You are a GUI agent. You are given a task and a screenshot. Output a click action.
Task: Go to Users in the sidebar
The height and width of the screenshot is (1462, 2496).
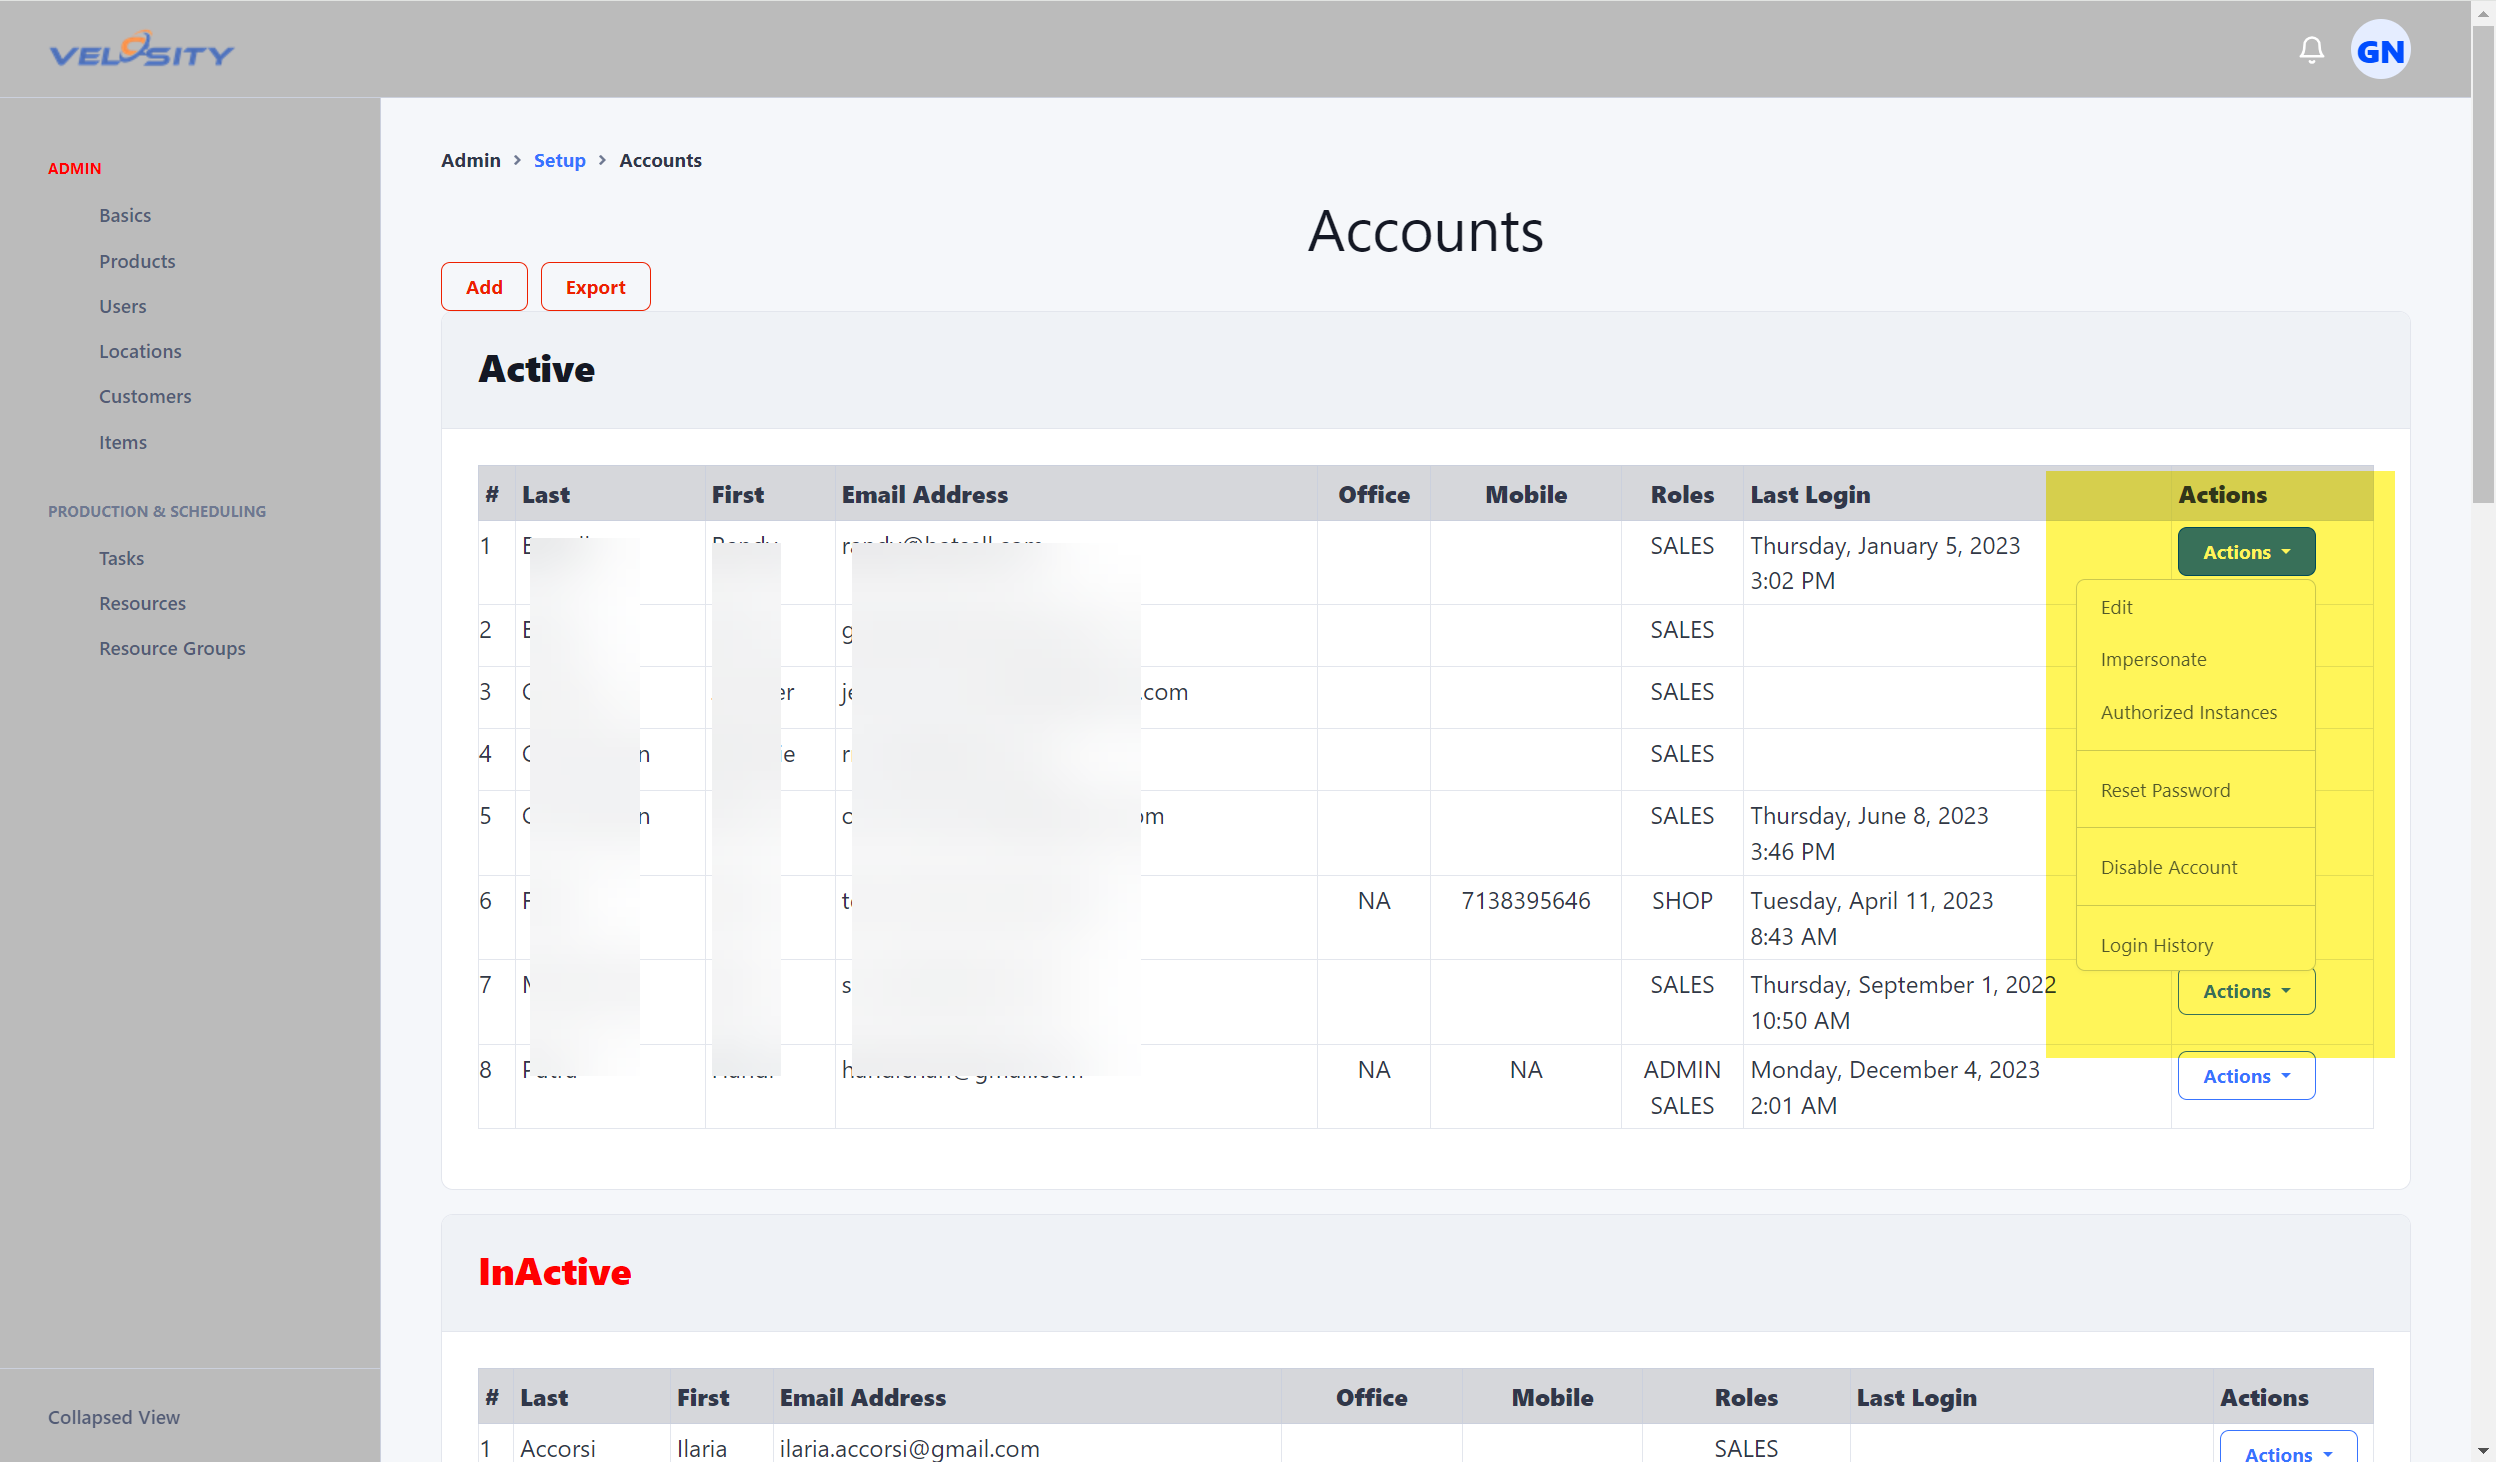123,306
